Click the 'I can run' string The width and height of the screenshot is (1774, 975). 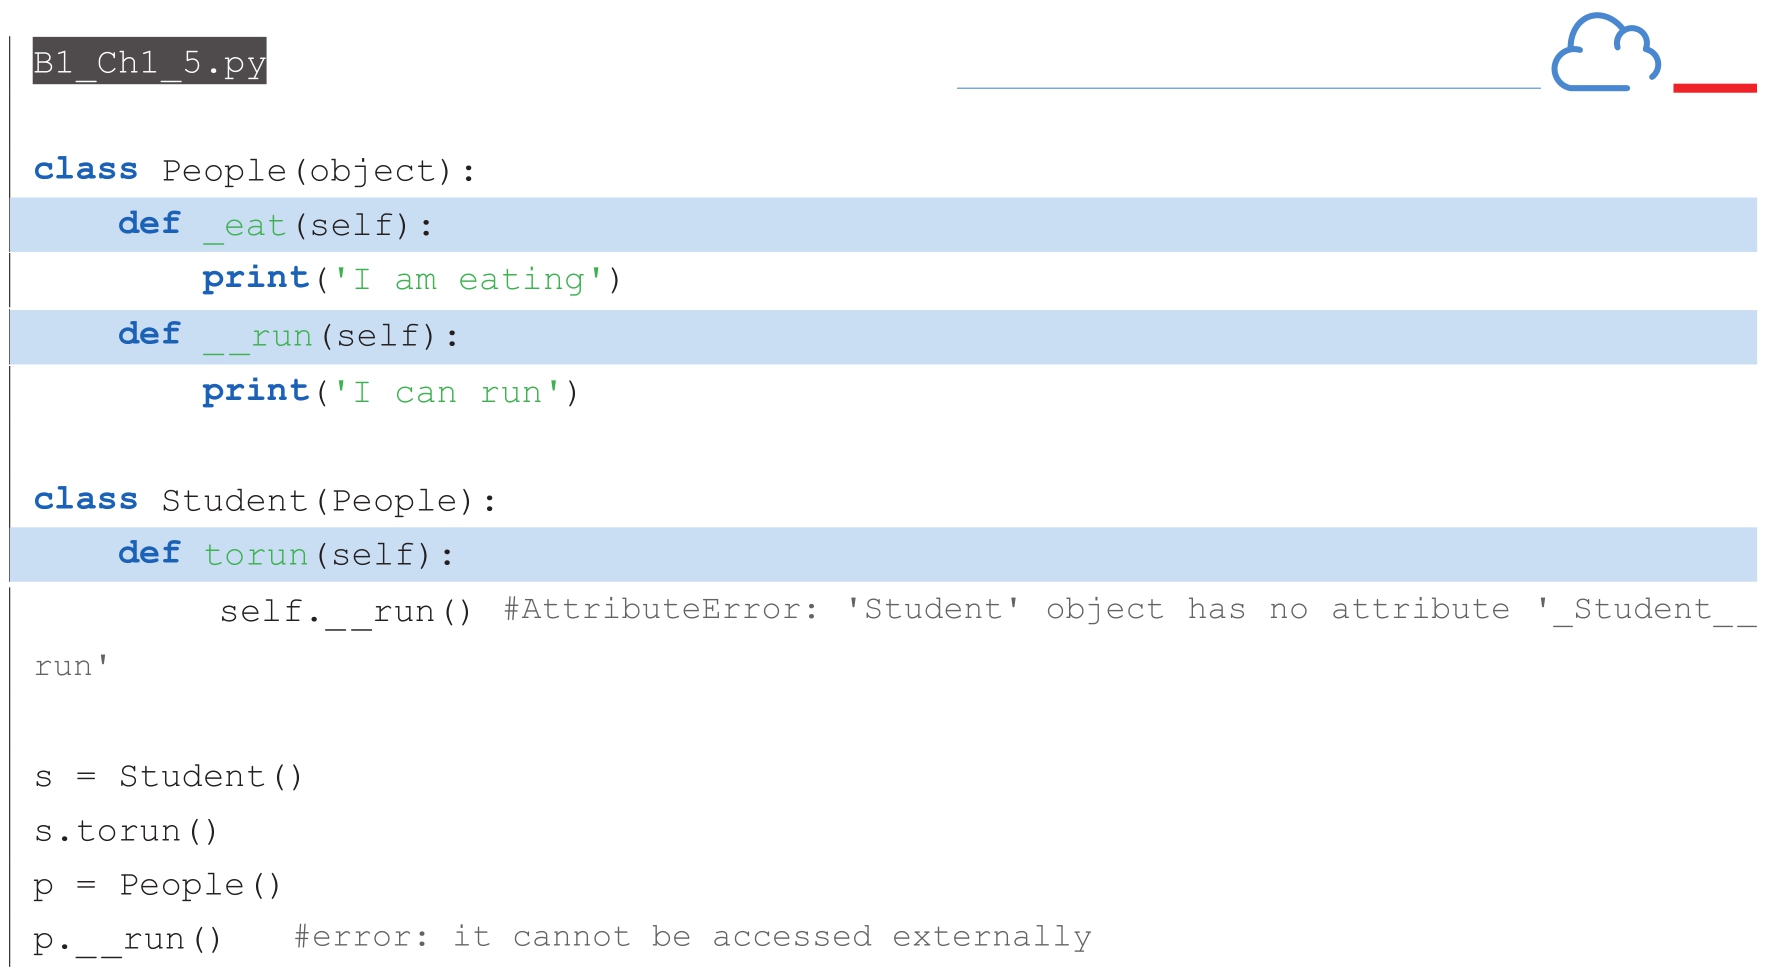coord(446,392)
